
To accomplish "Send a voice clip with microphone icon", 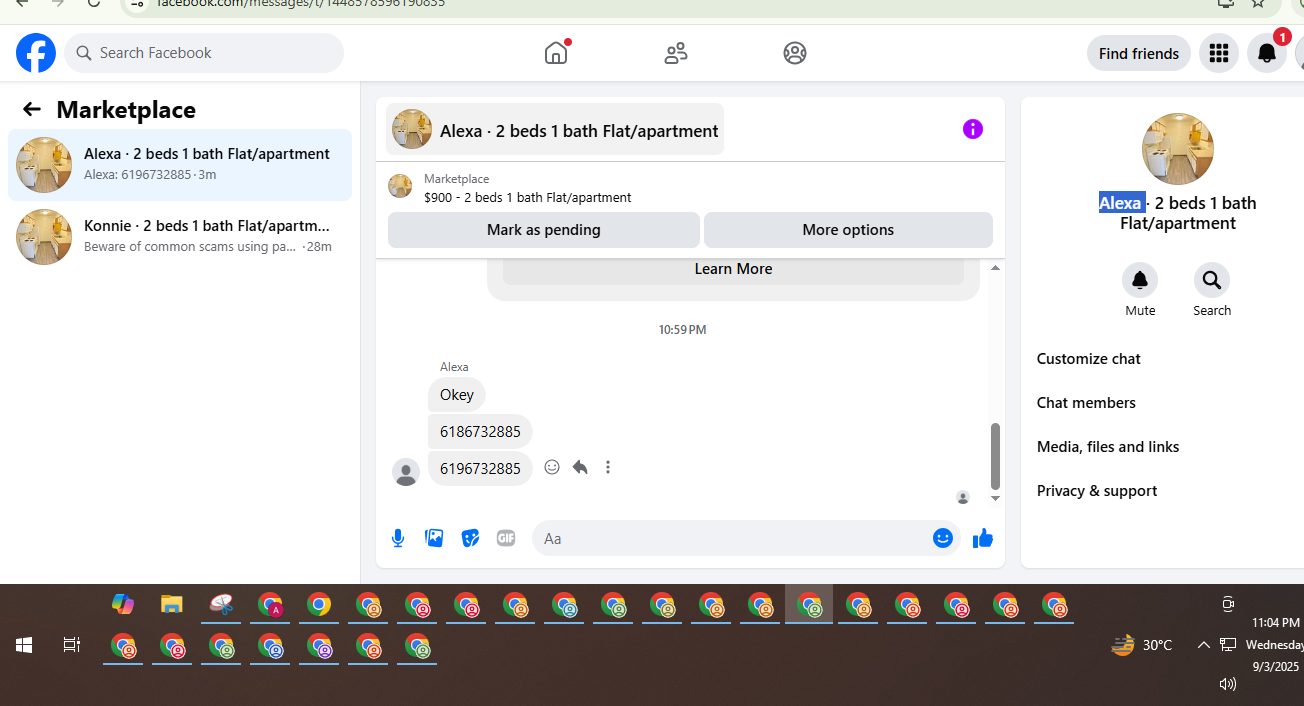I will [x=398, y=538].
